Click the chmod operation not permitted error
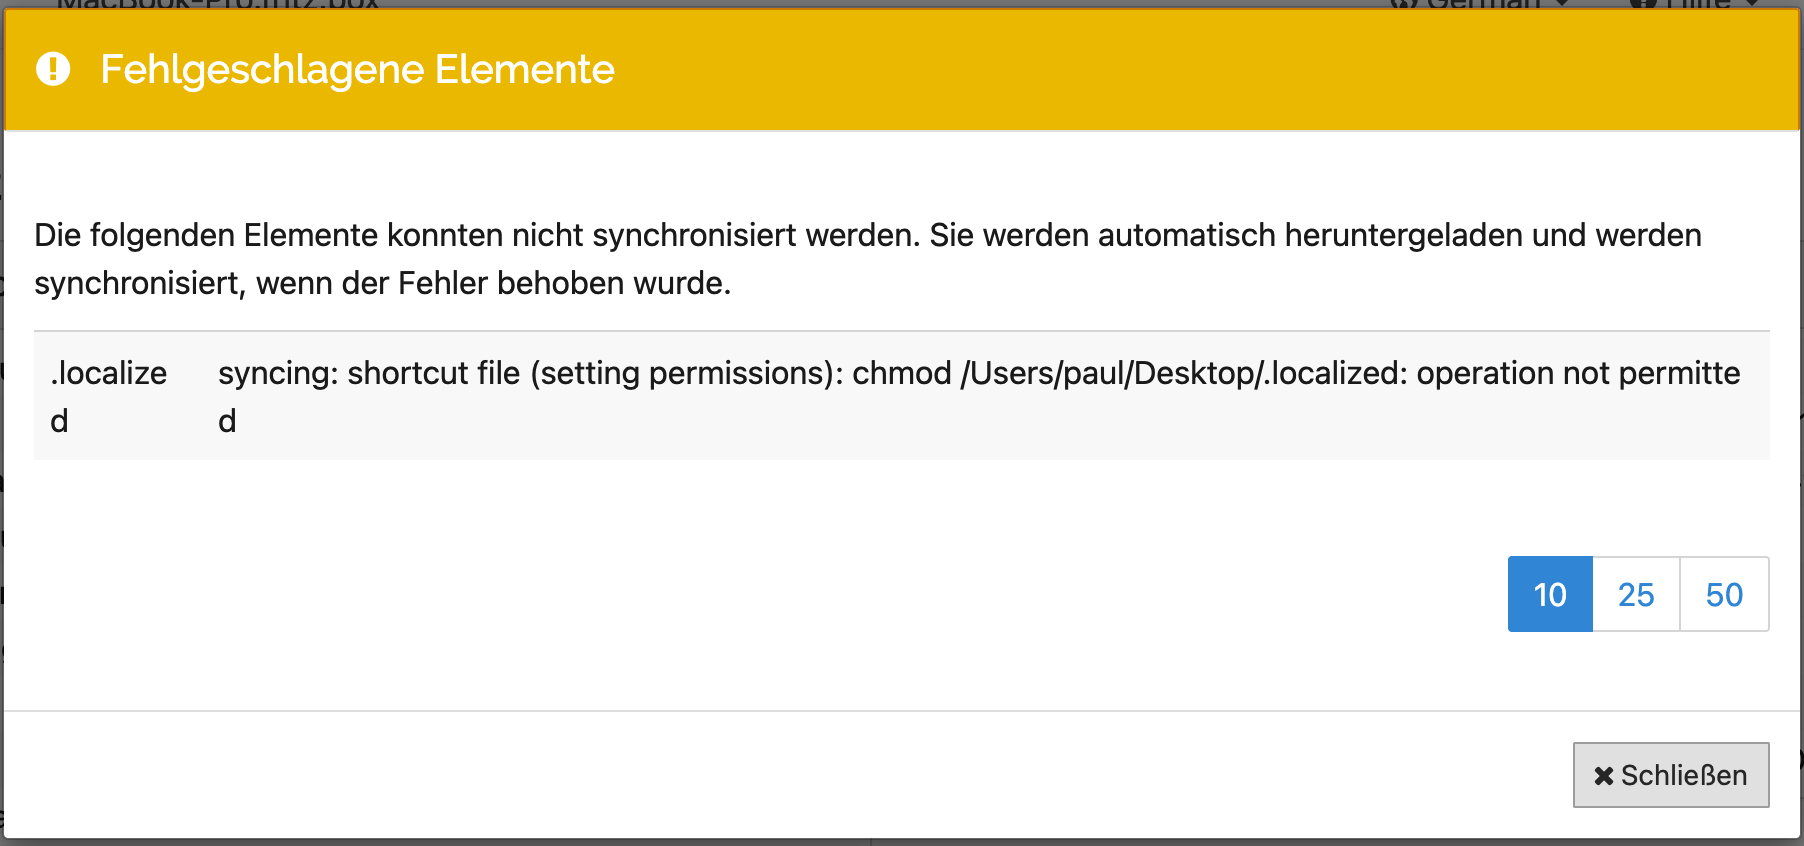 979,397
